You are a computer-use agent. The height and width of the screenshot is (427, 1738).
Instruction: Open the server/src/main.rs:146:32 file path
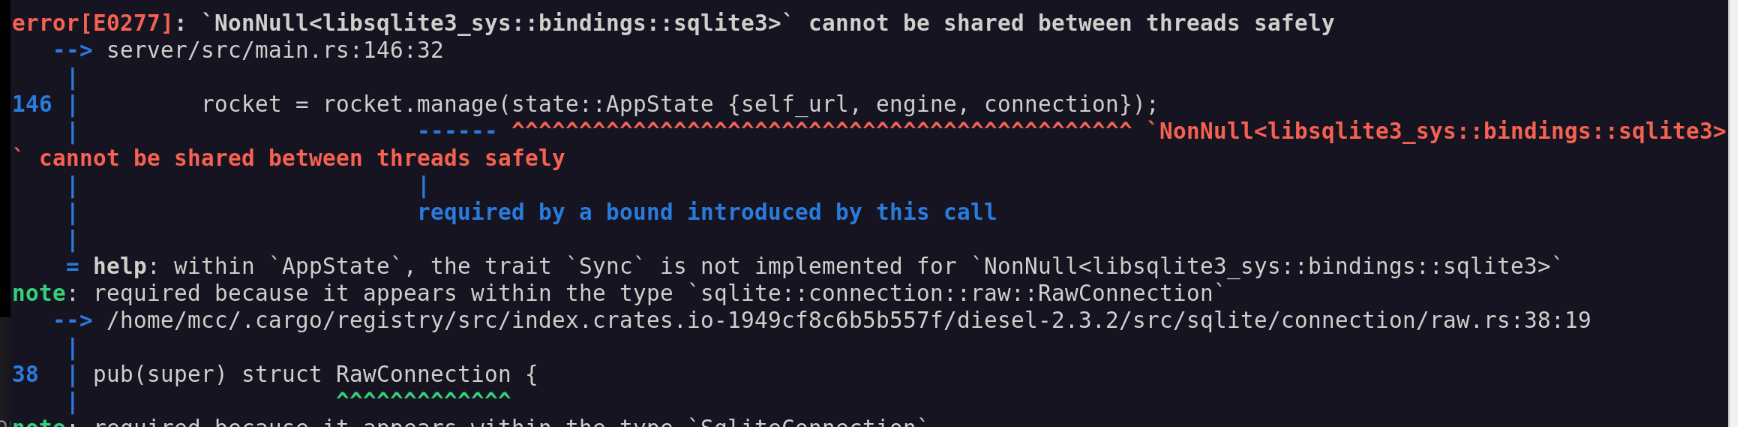274,50
